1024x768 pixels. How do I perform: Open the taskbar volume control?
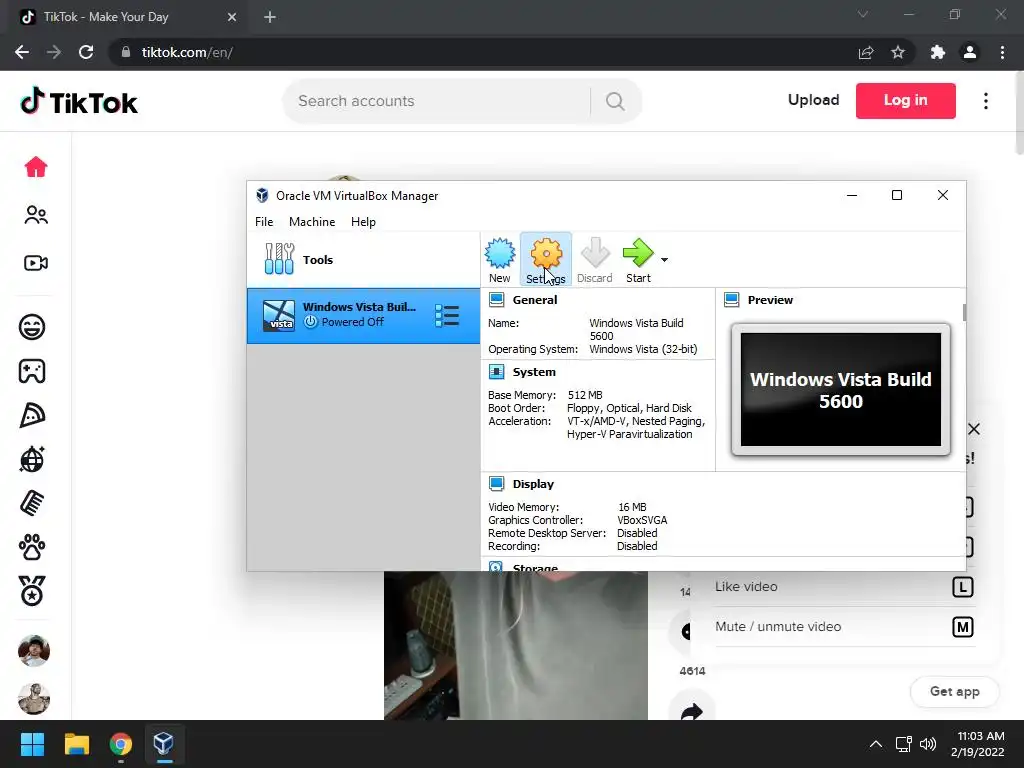coord(928,744)
